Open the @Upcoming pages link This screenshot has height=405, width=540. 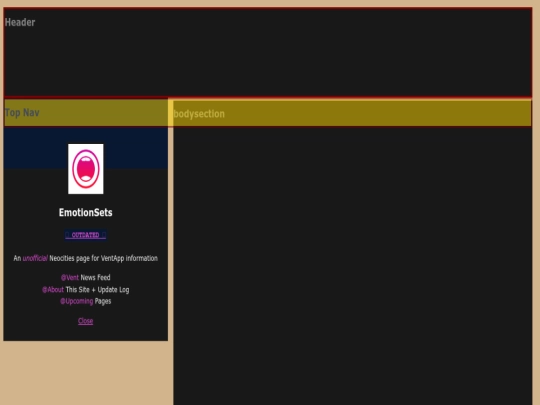pyautogui.click(x=76, y=301)
